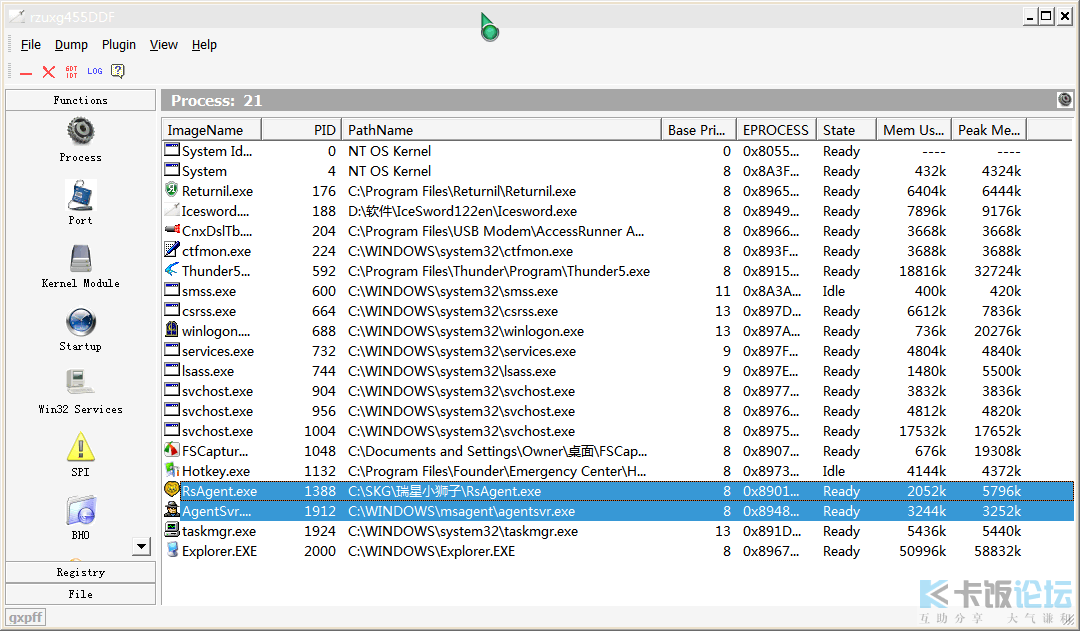The width and height of the screenshot is (1080, 631).
Task: Click the Hotkey.exe process icon
Action: pyautogui.click(x=172, y=470)
